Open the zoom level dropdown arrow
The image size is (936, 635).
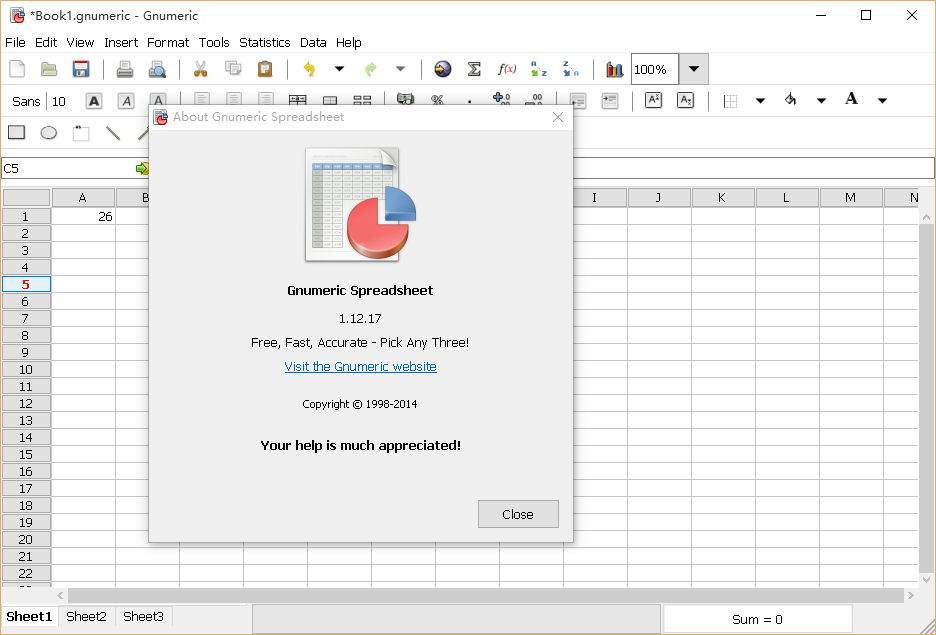tap(694, 69)
